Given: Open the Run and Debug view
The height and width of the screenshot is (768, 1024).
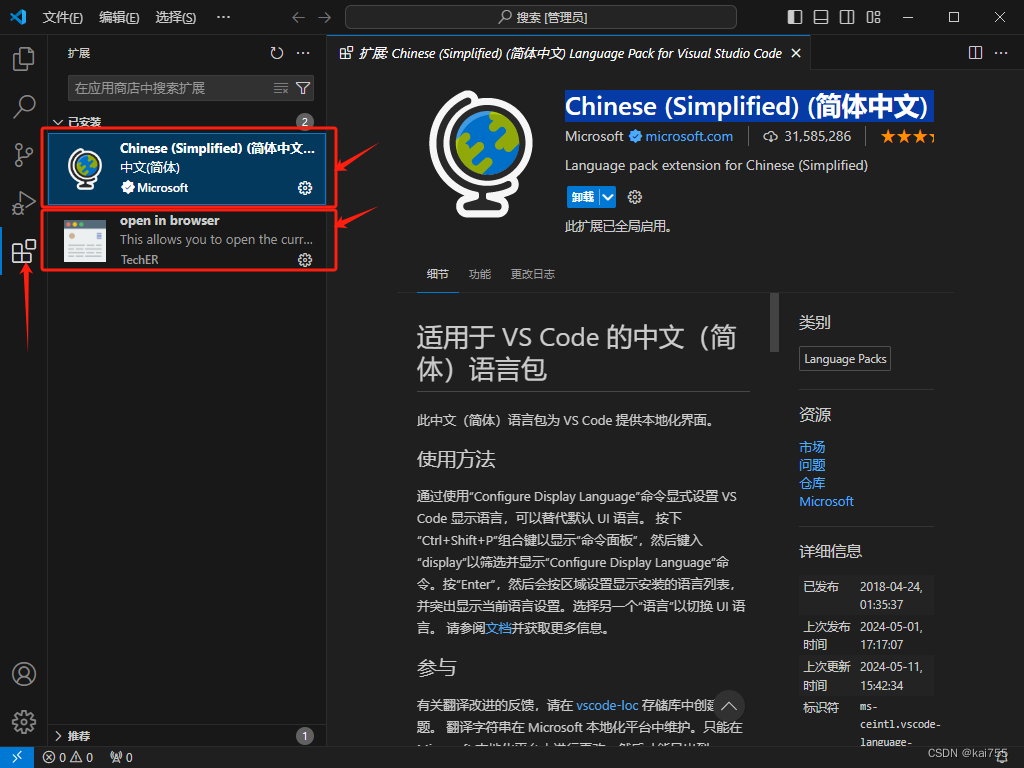Looking at the screenshot, I should [24, 203].
